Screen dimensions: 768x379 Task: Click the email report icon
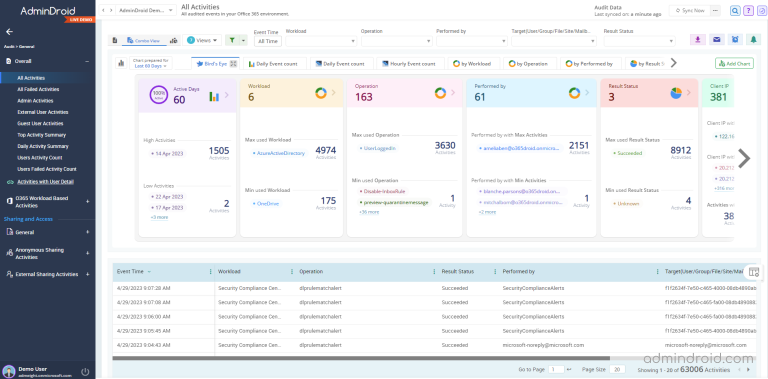(x=717, y=40)
